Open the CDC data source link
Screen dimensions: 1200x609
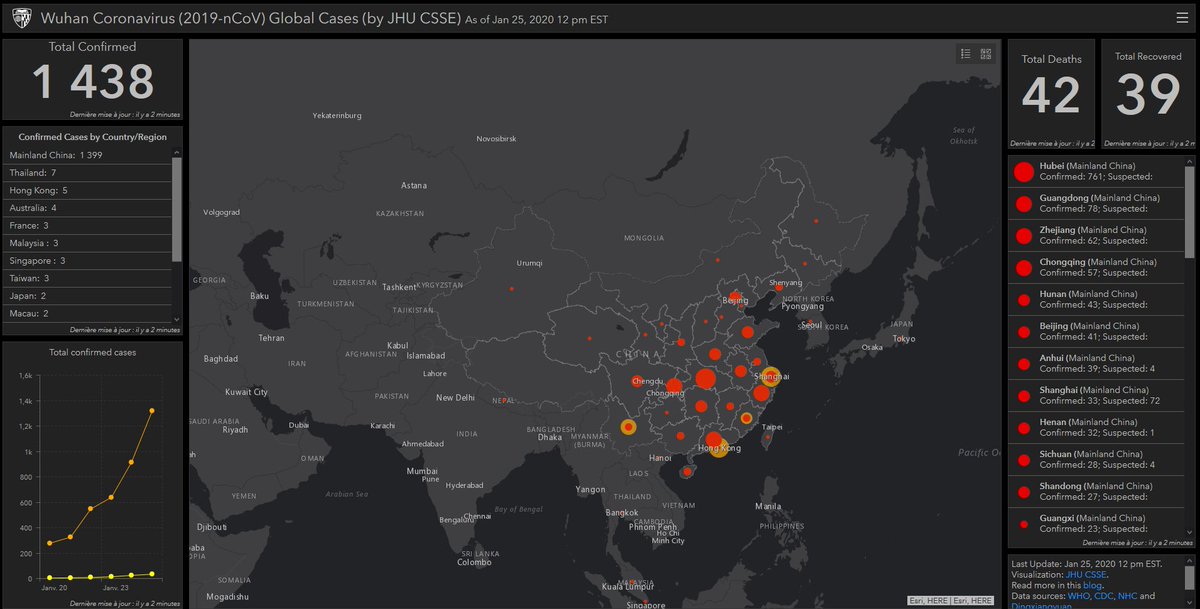(x=1105, y=597)
